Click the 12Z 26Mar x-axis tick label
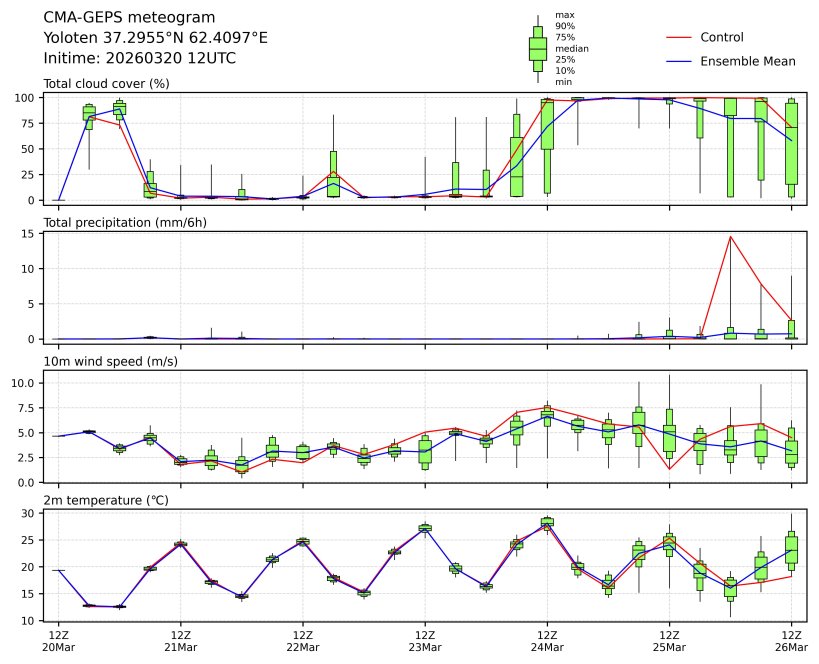This screenshot has width=819, height=664. pos(791,641)
